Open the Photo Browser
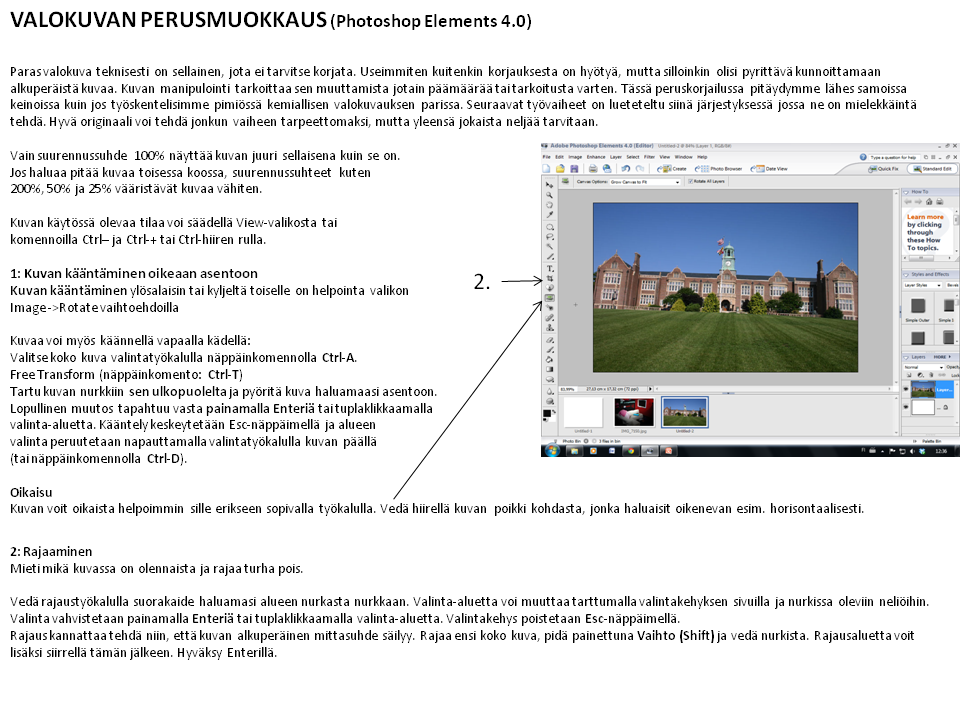Viewport: 960px width, 720px height. 718,168
